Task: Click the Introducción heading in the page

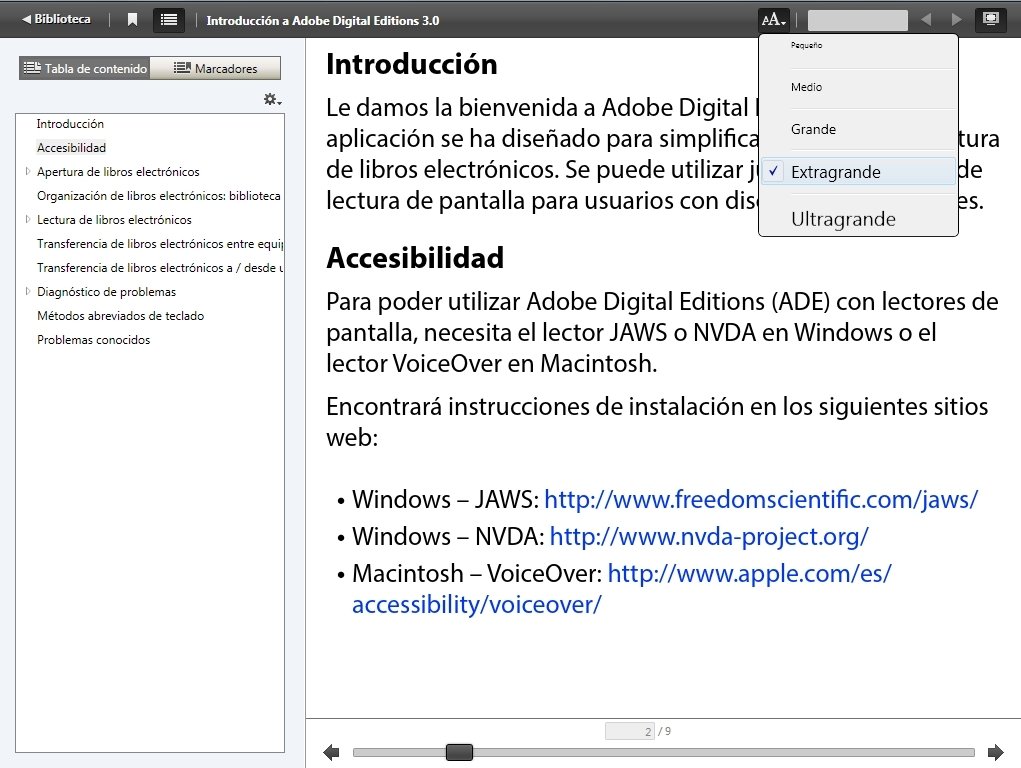Action: pos(412,64)
